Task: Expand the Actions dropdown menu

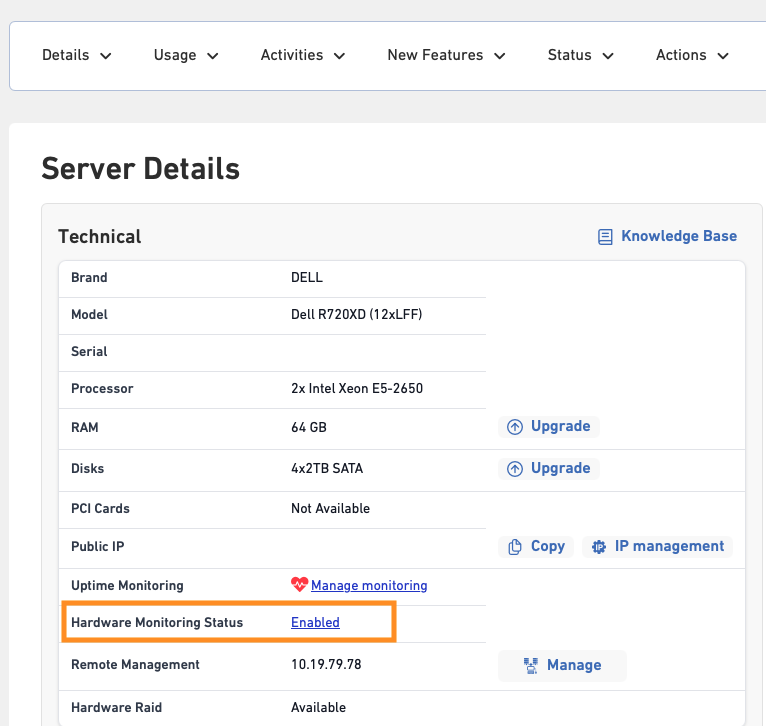Action: click(692, 55)
